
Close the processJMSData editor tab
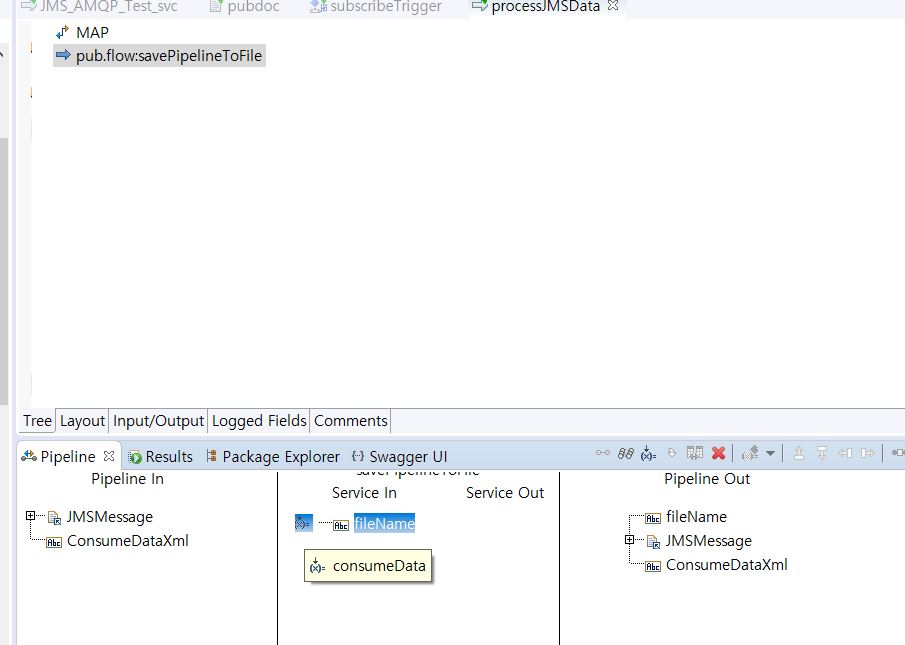click(614, 6)
